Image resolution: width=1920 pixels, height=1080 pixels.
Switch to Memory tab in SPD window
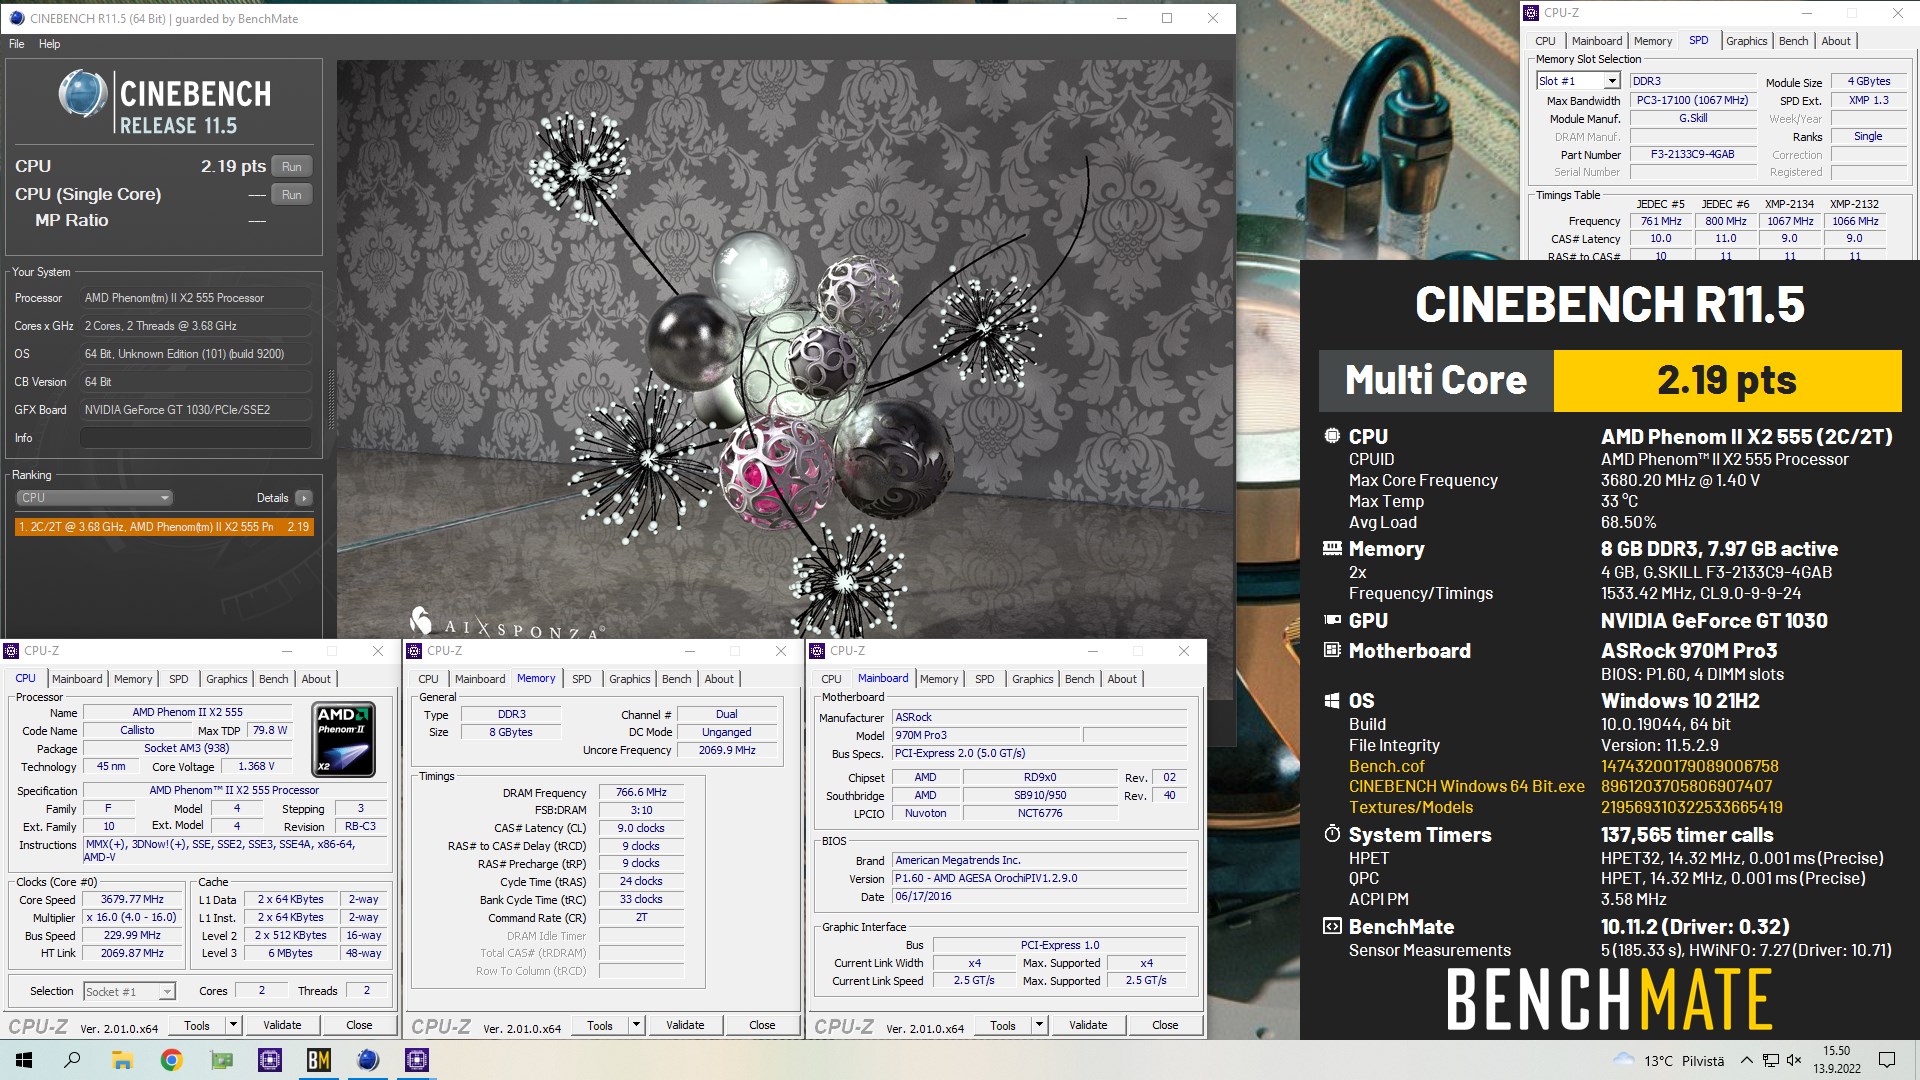(1652, 41)
